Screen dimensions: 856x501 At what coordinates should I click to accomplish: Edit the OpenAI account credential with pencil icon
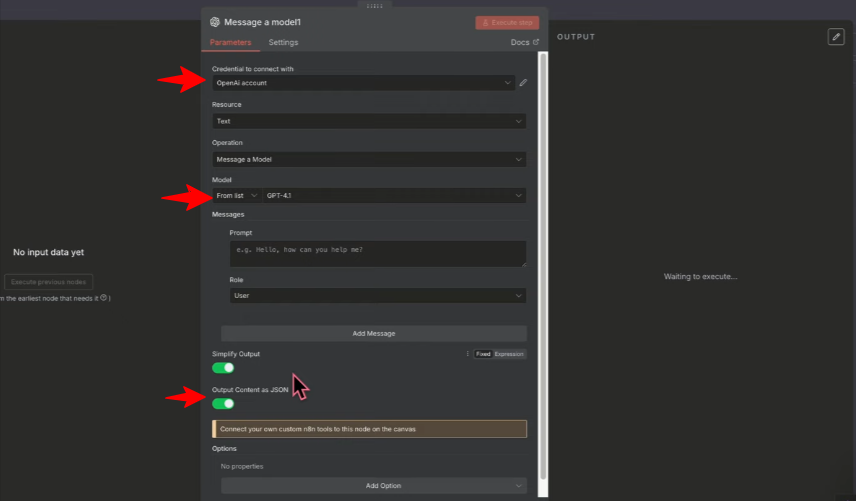[x=523, y=83]
